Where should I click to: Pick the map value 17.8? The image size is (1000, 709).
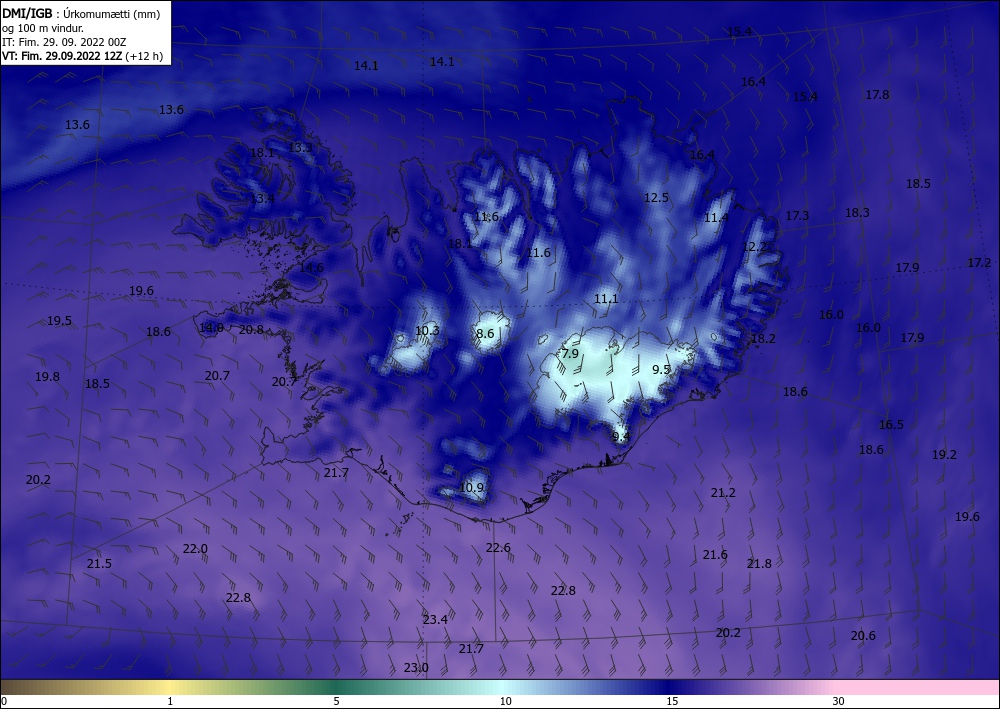click(x=878, y=94)
